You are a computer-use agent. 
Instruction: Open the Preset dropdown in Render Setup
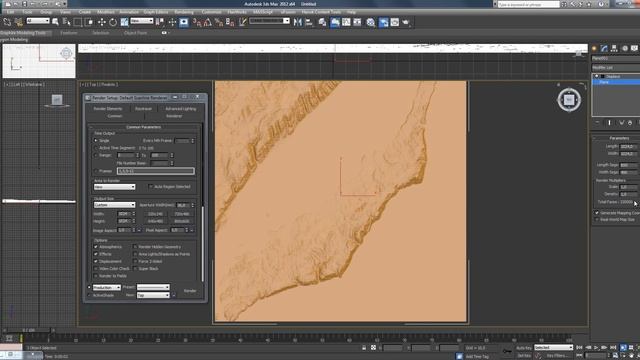153,287
